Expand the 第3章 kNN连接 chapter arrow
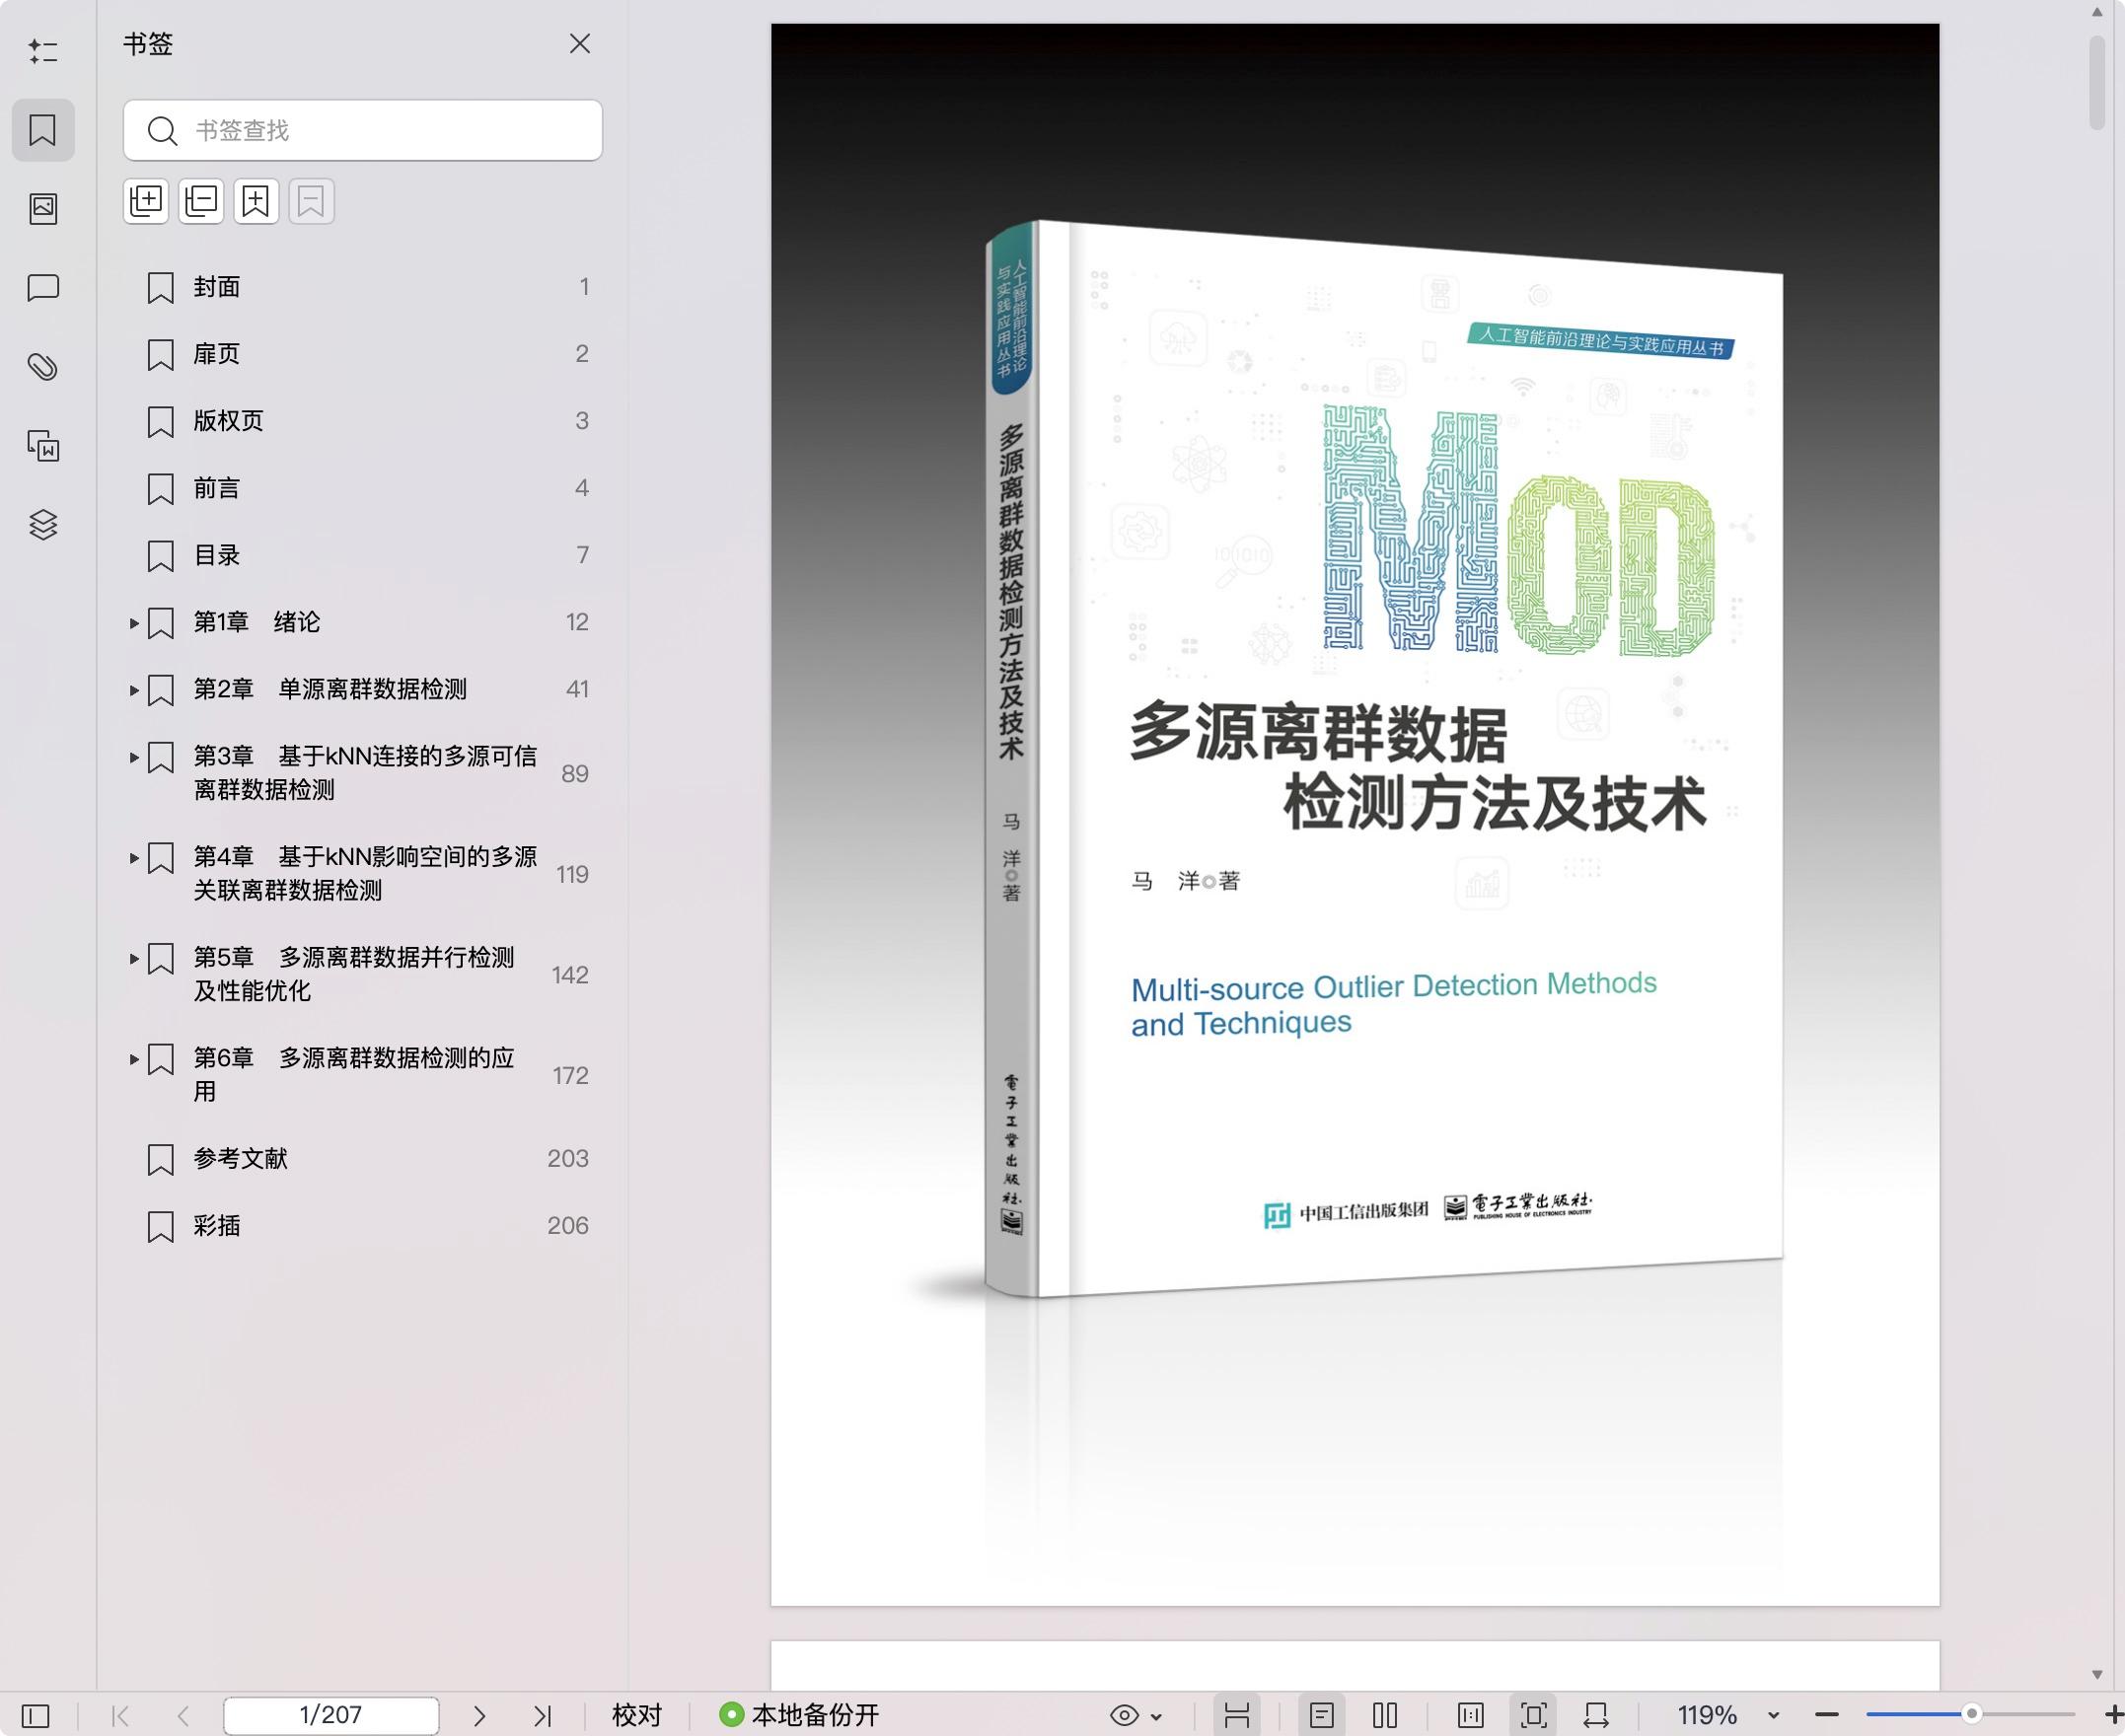This screenshot has height=1736, width=2125. point(134,758)
